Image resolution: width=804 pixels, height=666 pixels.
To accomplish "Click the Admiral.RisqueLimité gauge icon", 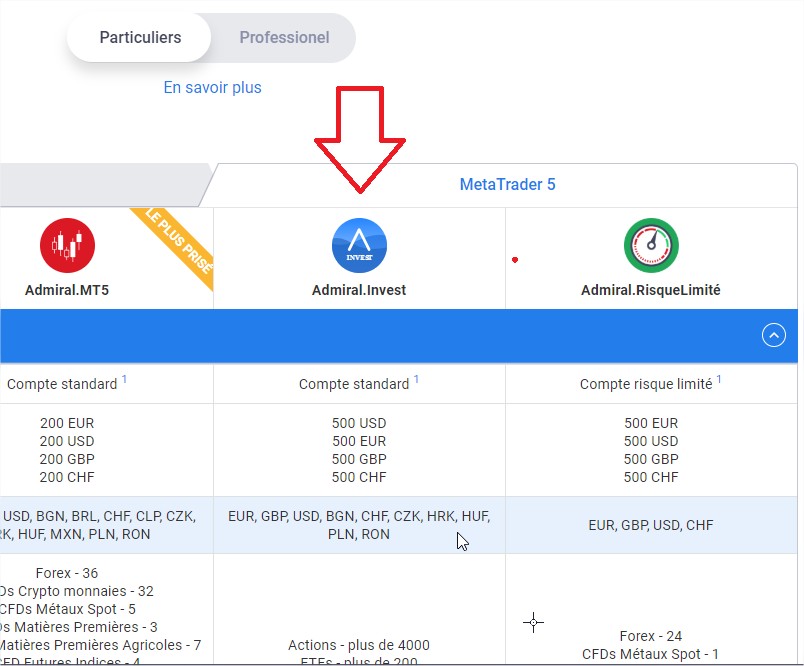I will tap(651, 245).
